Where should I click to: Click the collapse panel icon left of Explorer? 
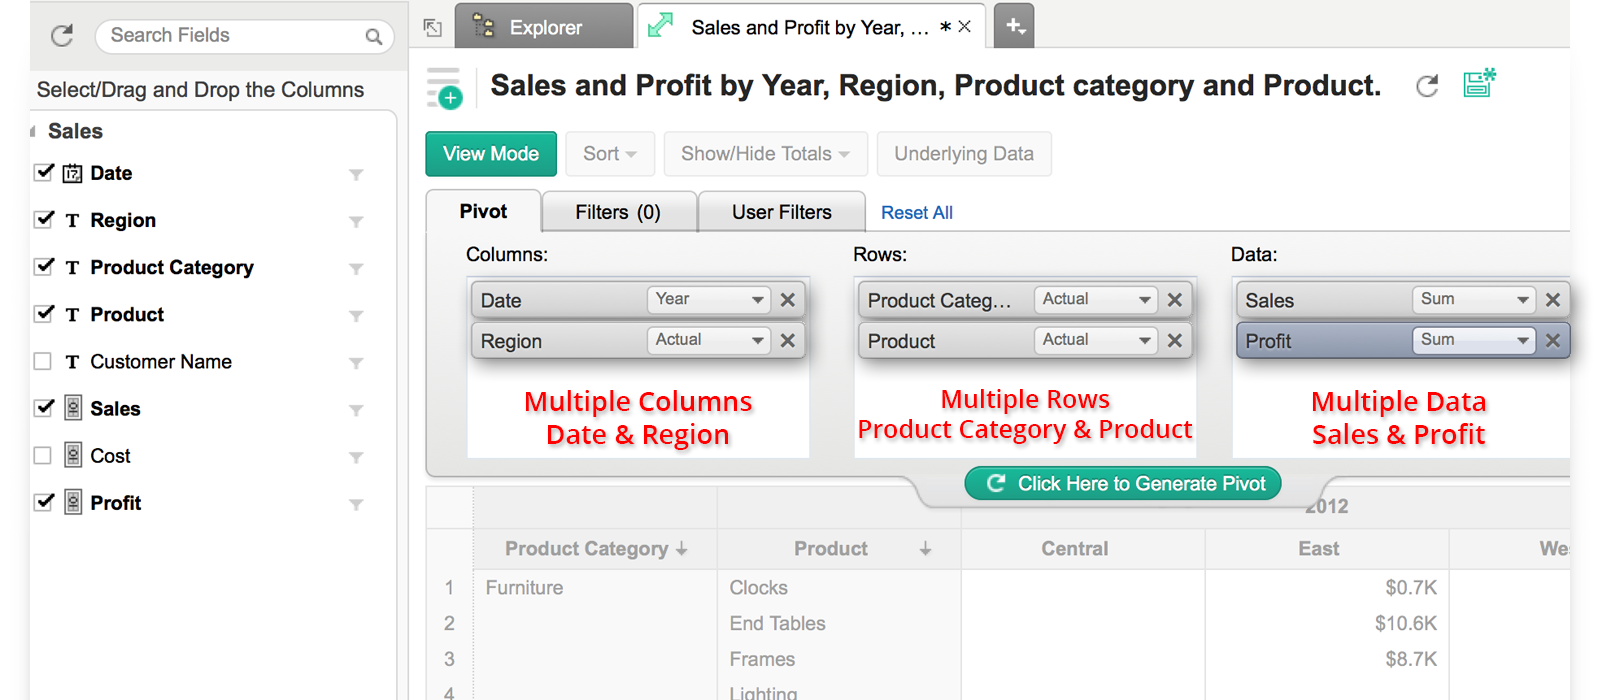[433, 28]
